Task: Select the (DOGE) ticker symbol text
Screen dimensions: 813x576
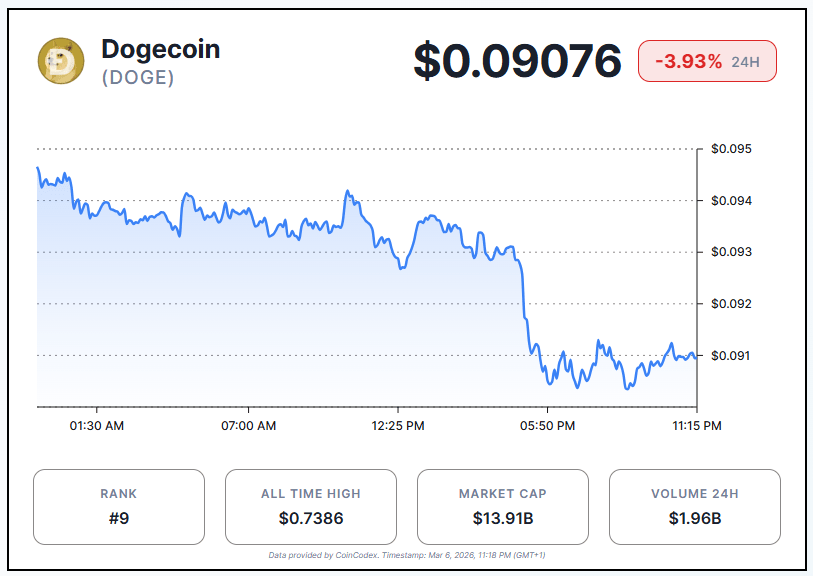Action: [x=138, y=77]
